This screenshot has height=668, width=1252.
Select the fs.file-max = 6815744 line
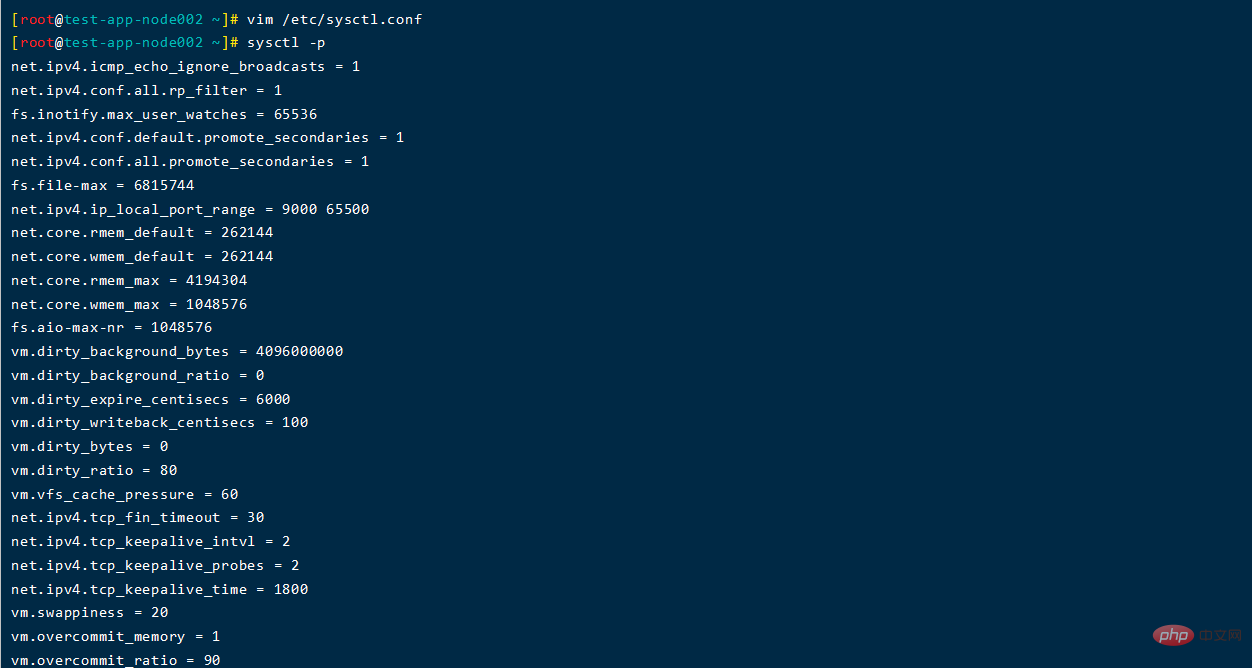(x=103, y=185)
